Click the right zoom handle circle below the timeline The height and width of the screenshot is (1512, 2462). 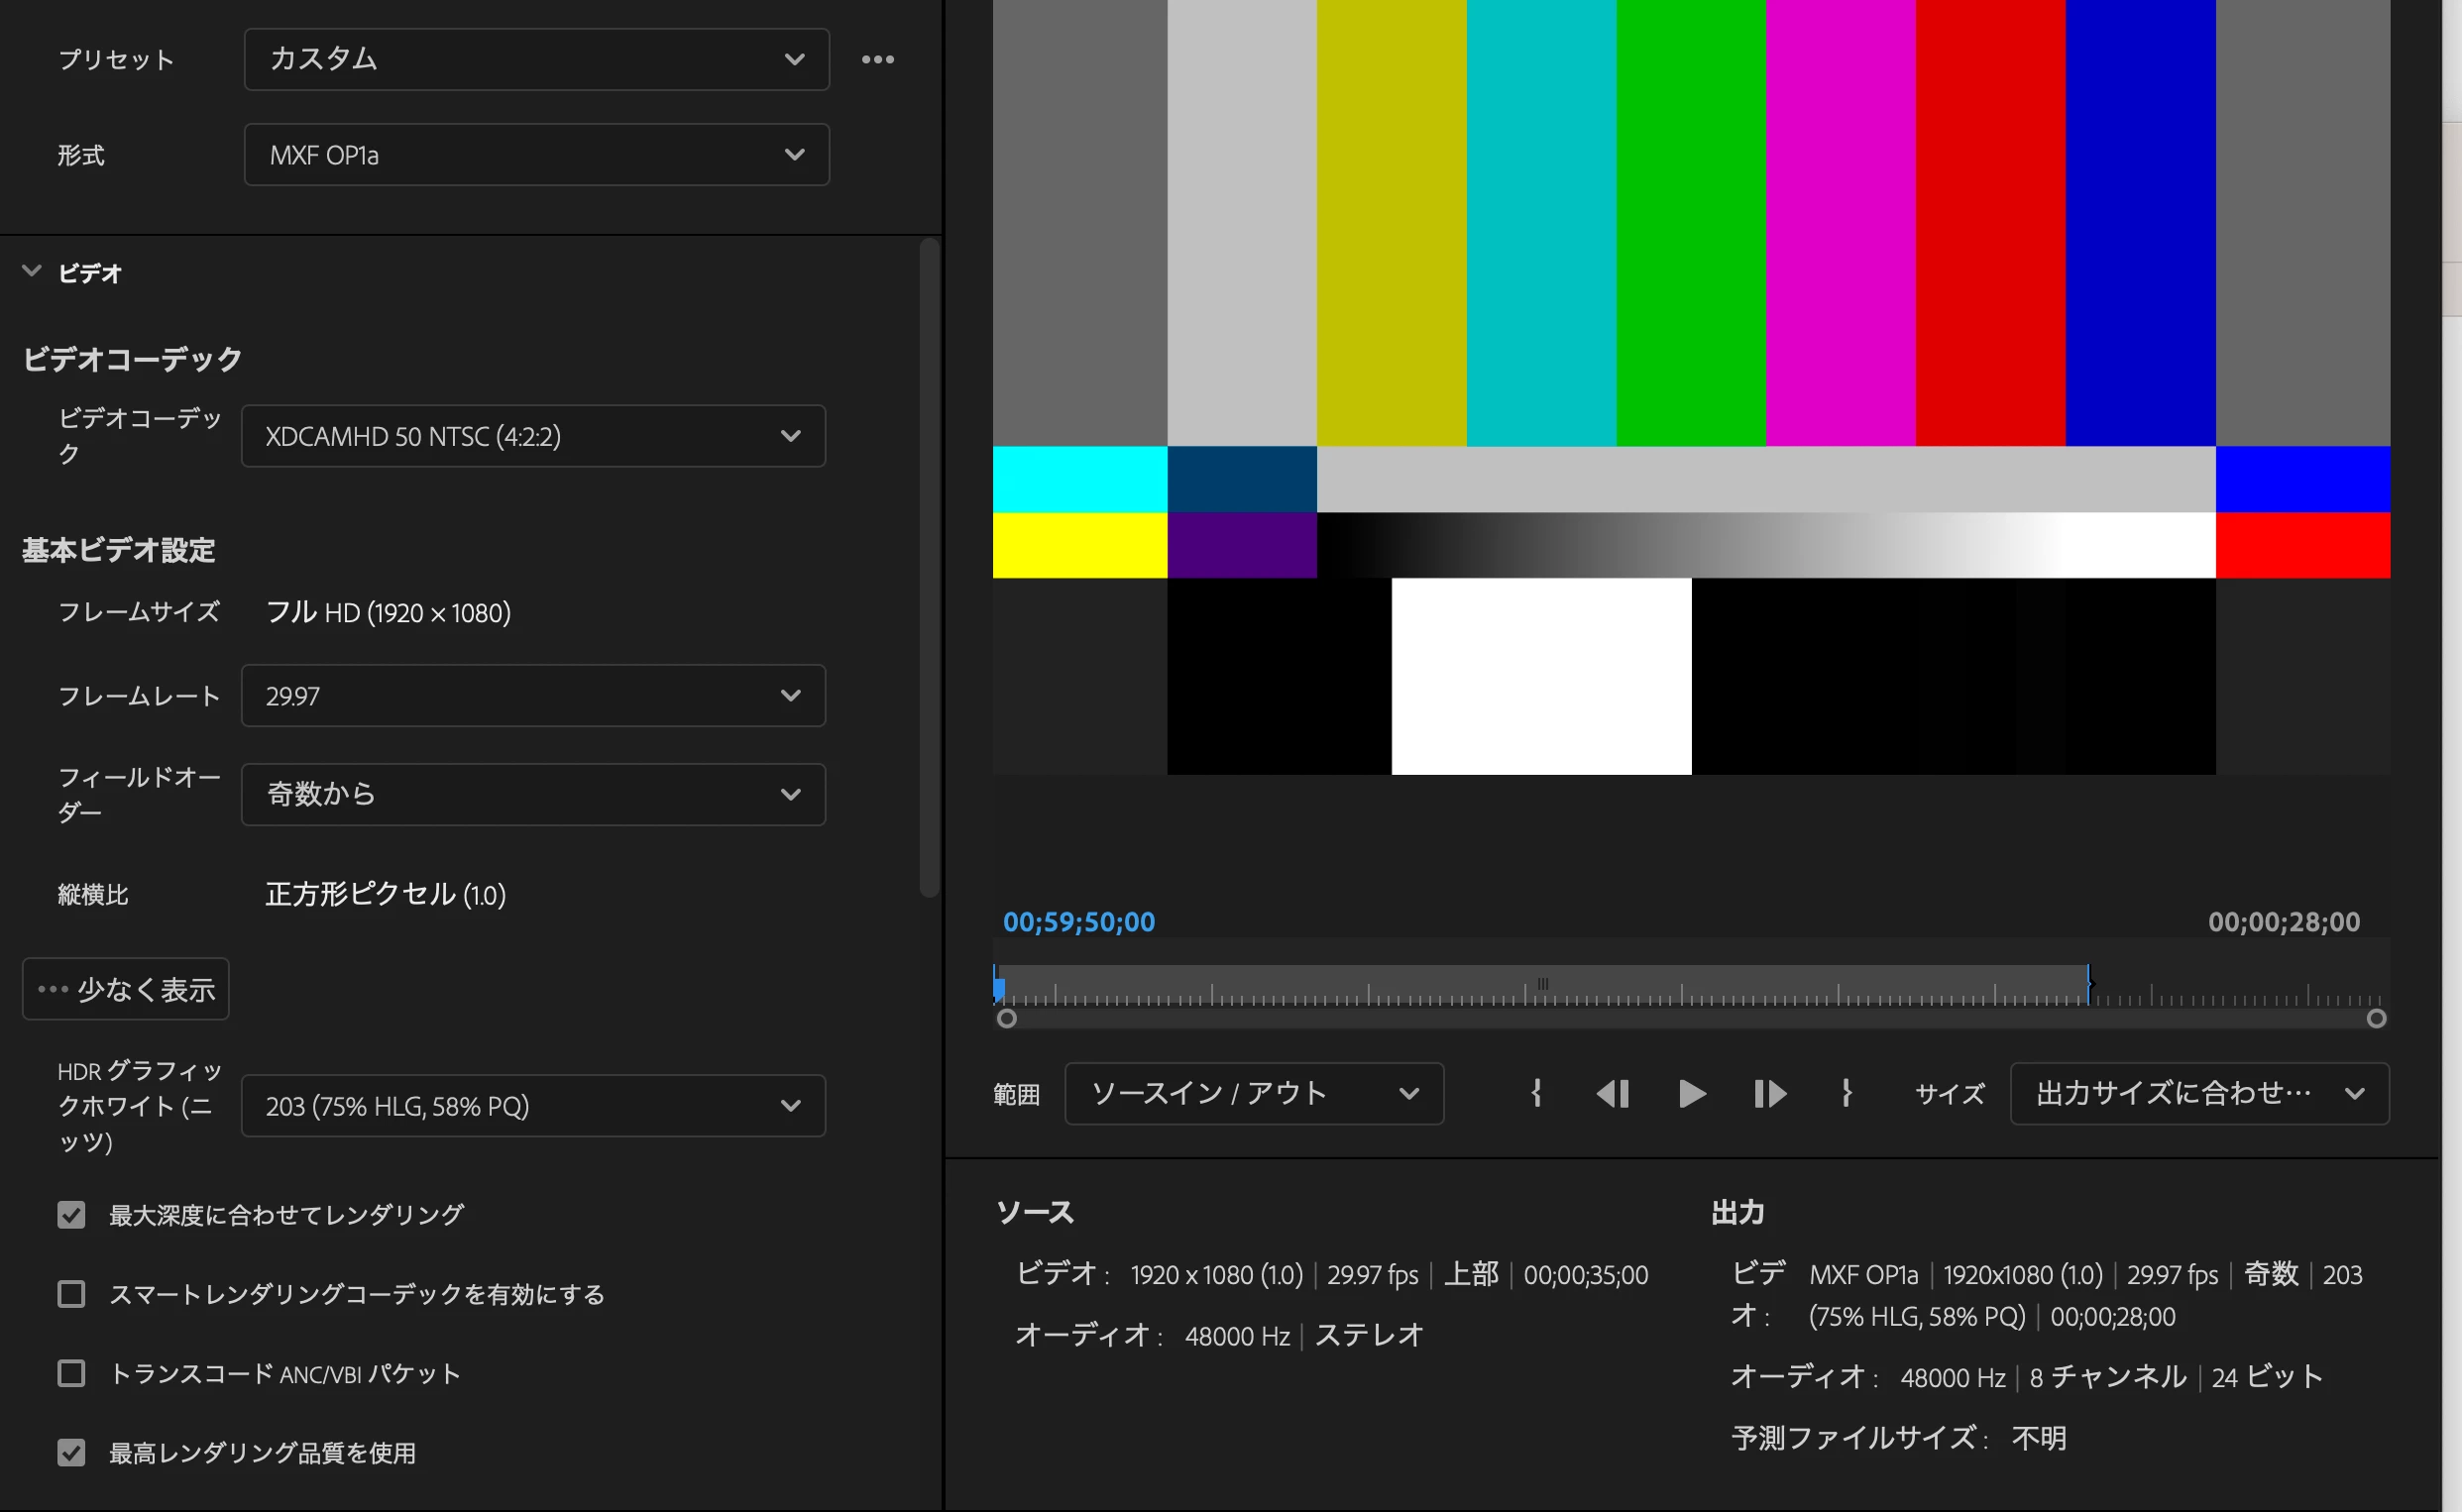(x=2376, y=1018)
